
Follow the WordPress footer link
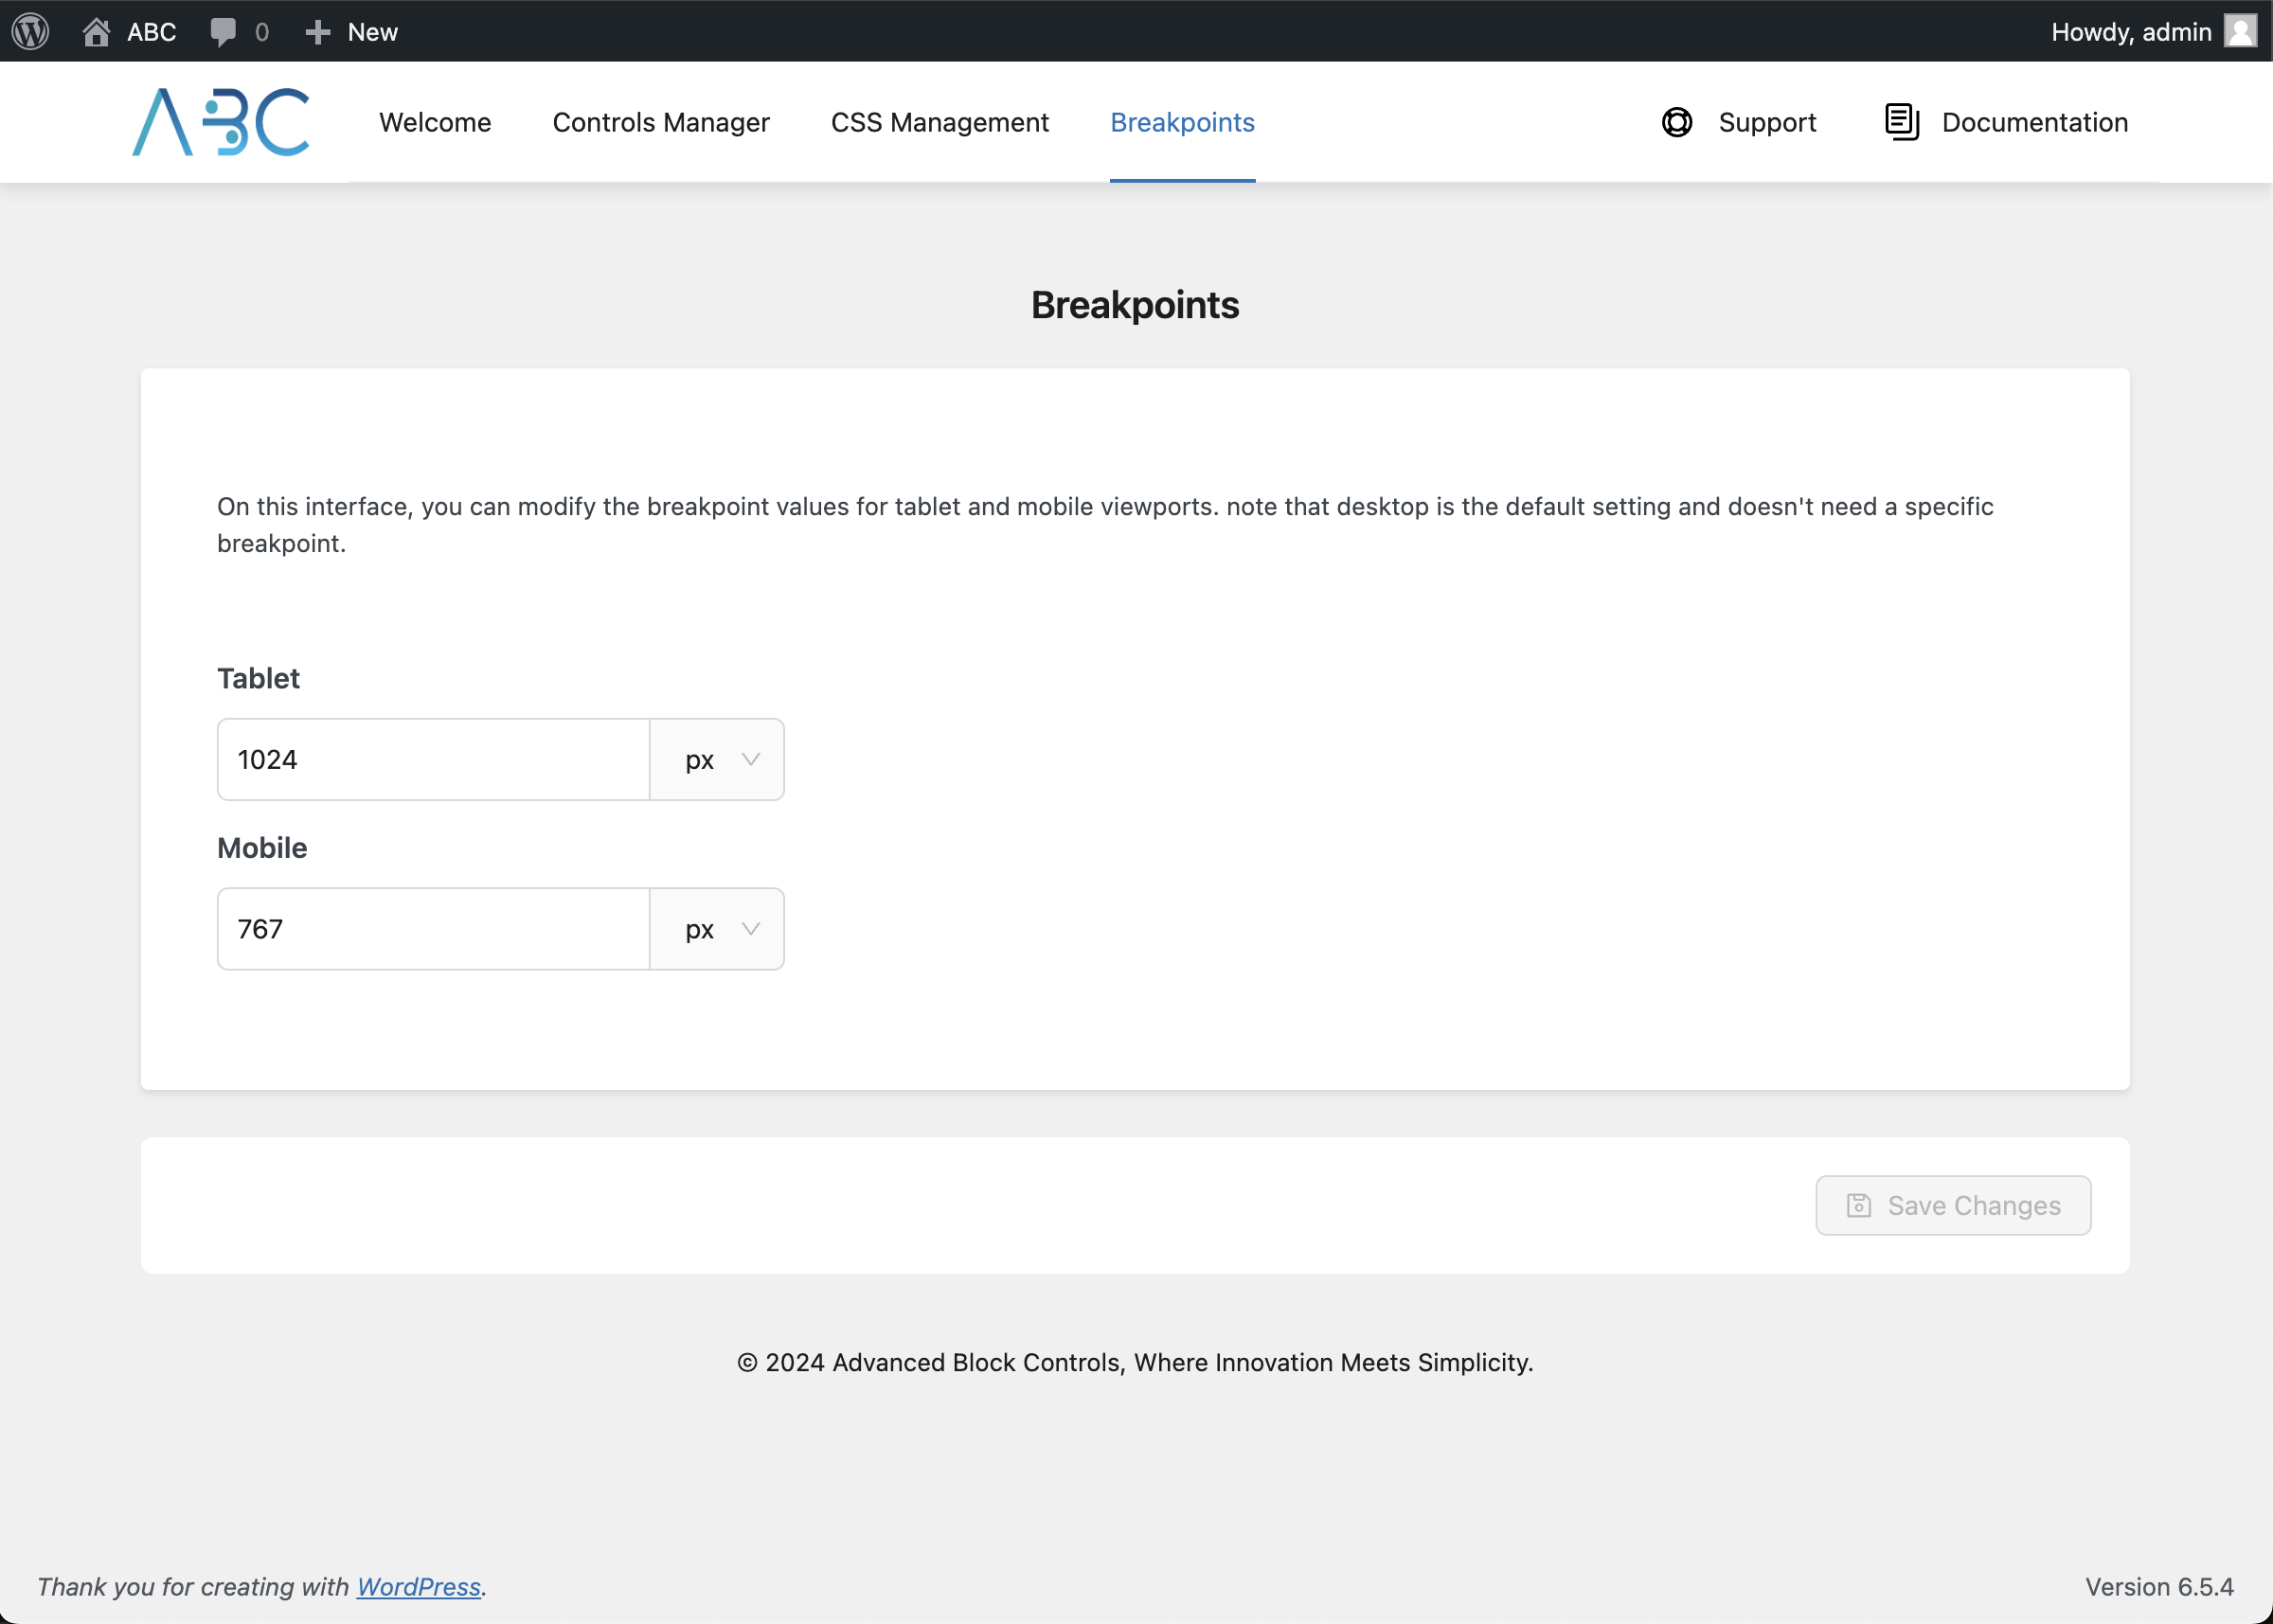(419, 1587)
